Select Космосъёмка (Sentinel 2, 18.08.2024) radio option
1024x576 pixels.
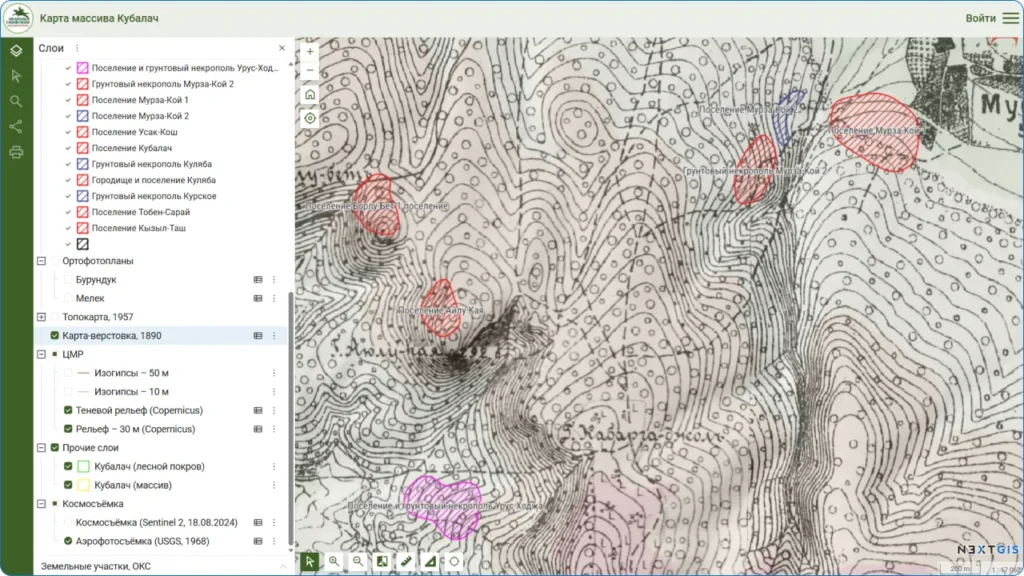[x=68, y=522]
